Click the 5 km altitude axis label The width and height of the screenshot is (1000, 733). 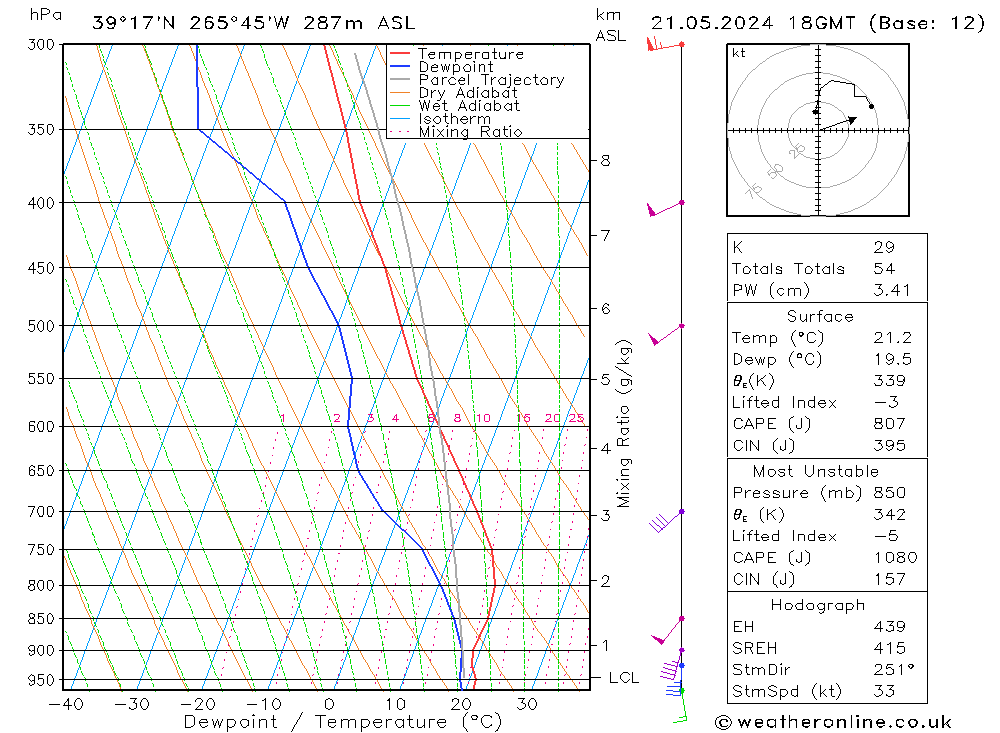click(x=605, y=380)
